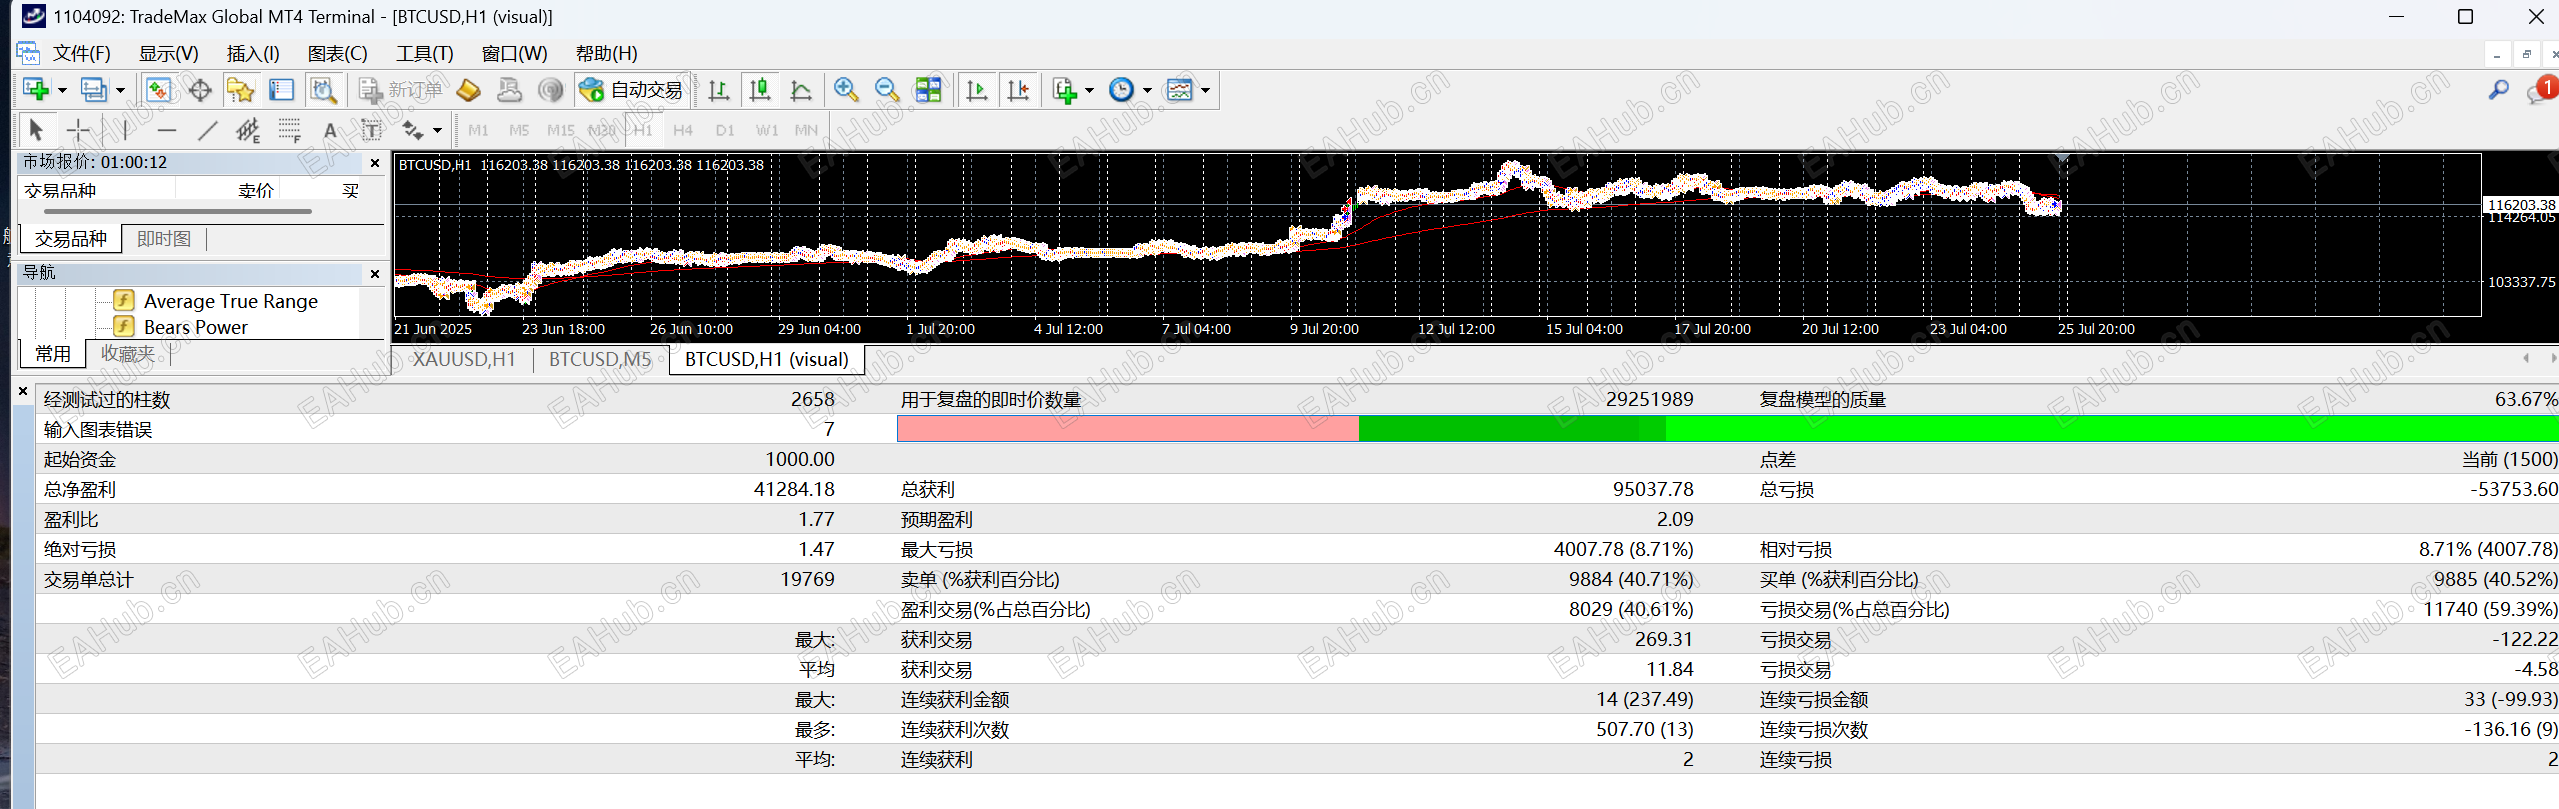Toggle Navigator window visibility

click(x=241, y=90)
